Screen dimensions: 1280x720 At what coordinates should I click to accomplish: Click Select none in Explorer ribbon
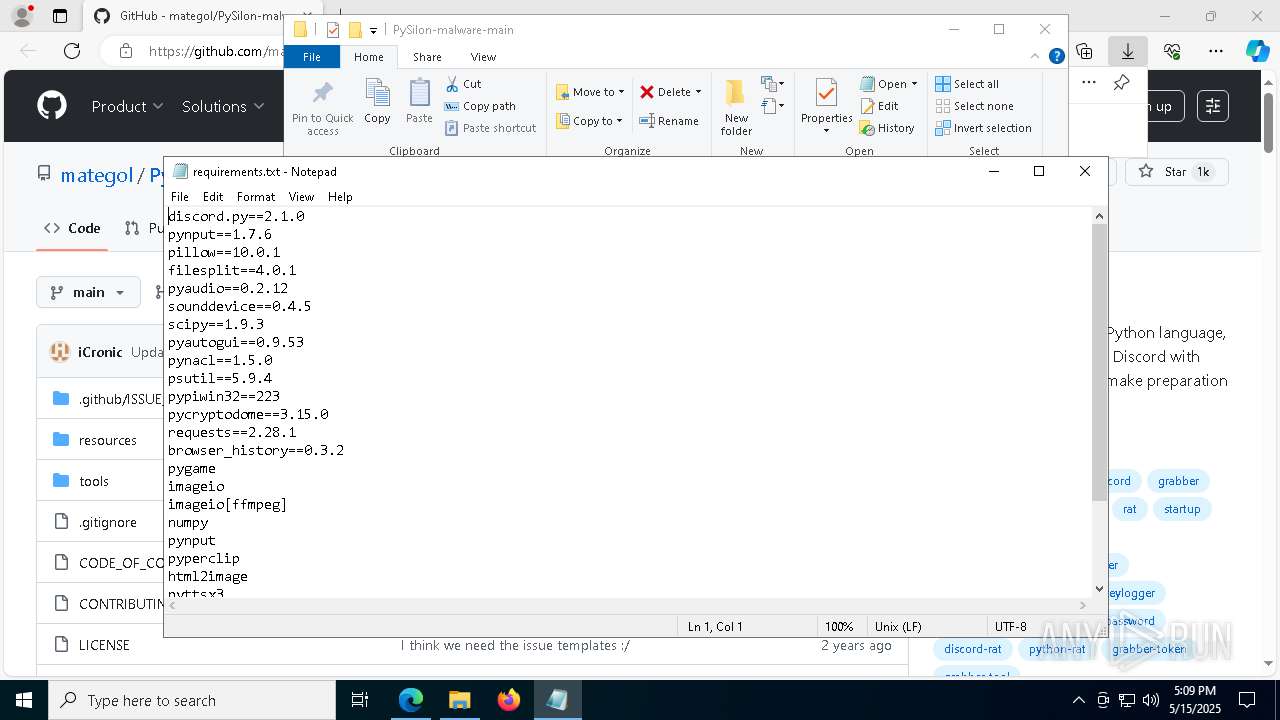pyautogui.click(x=974, y=106)
